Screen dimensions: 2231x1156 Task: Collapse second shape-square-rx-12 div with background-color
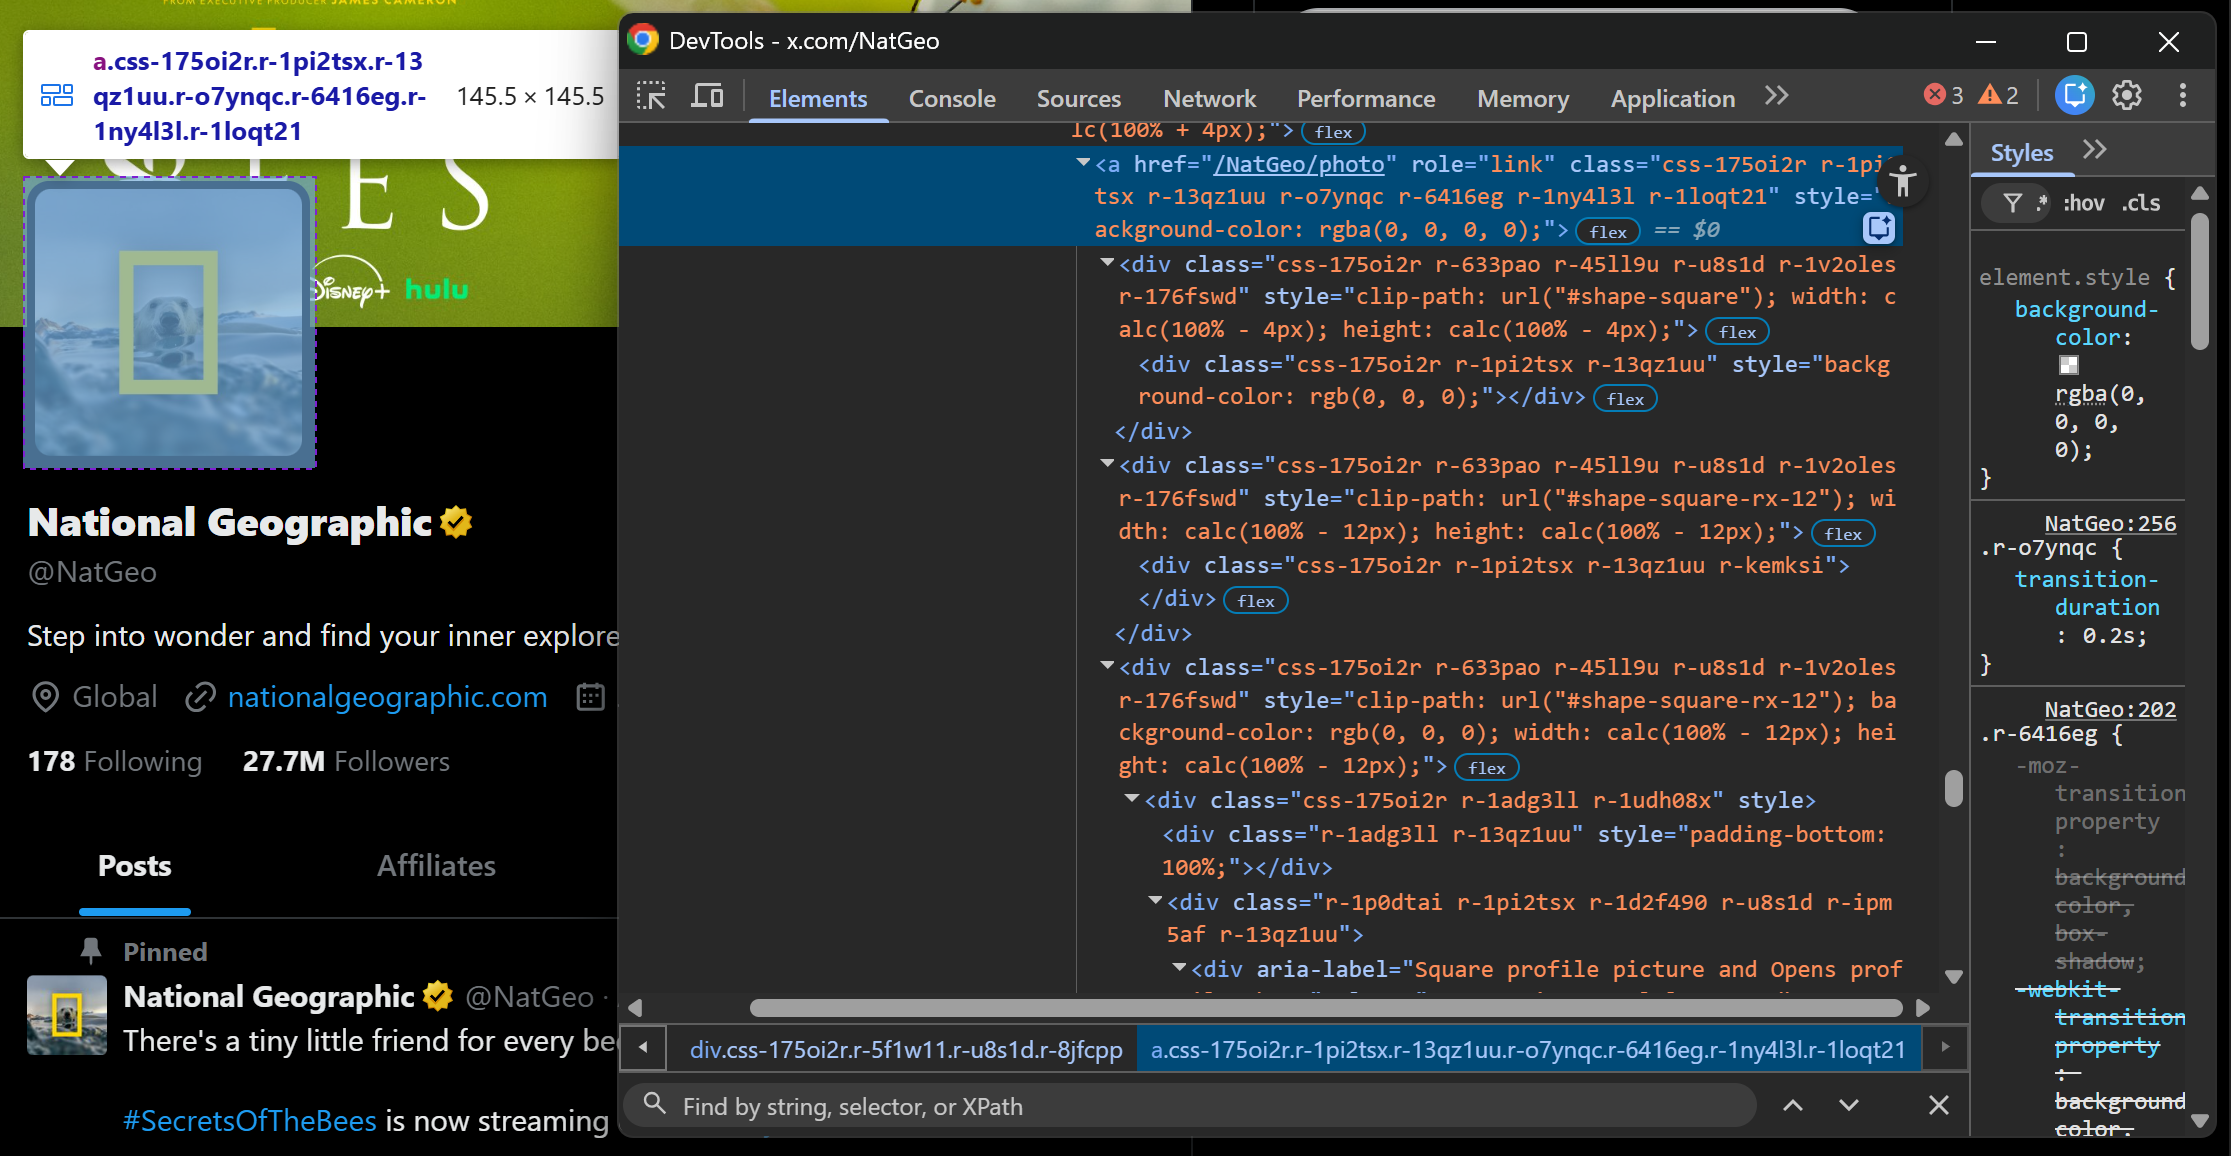[x=1107, y=665]
